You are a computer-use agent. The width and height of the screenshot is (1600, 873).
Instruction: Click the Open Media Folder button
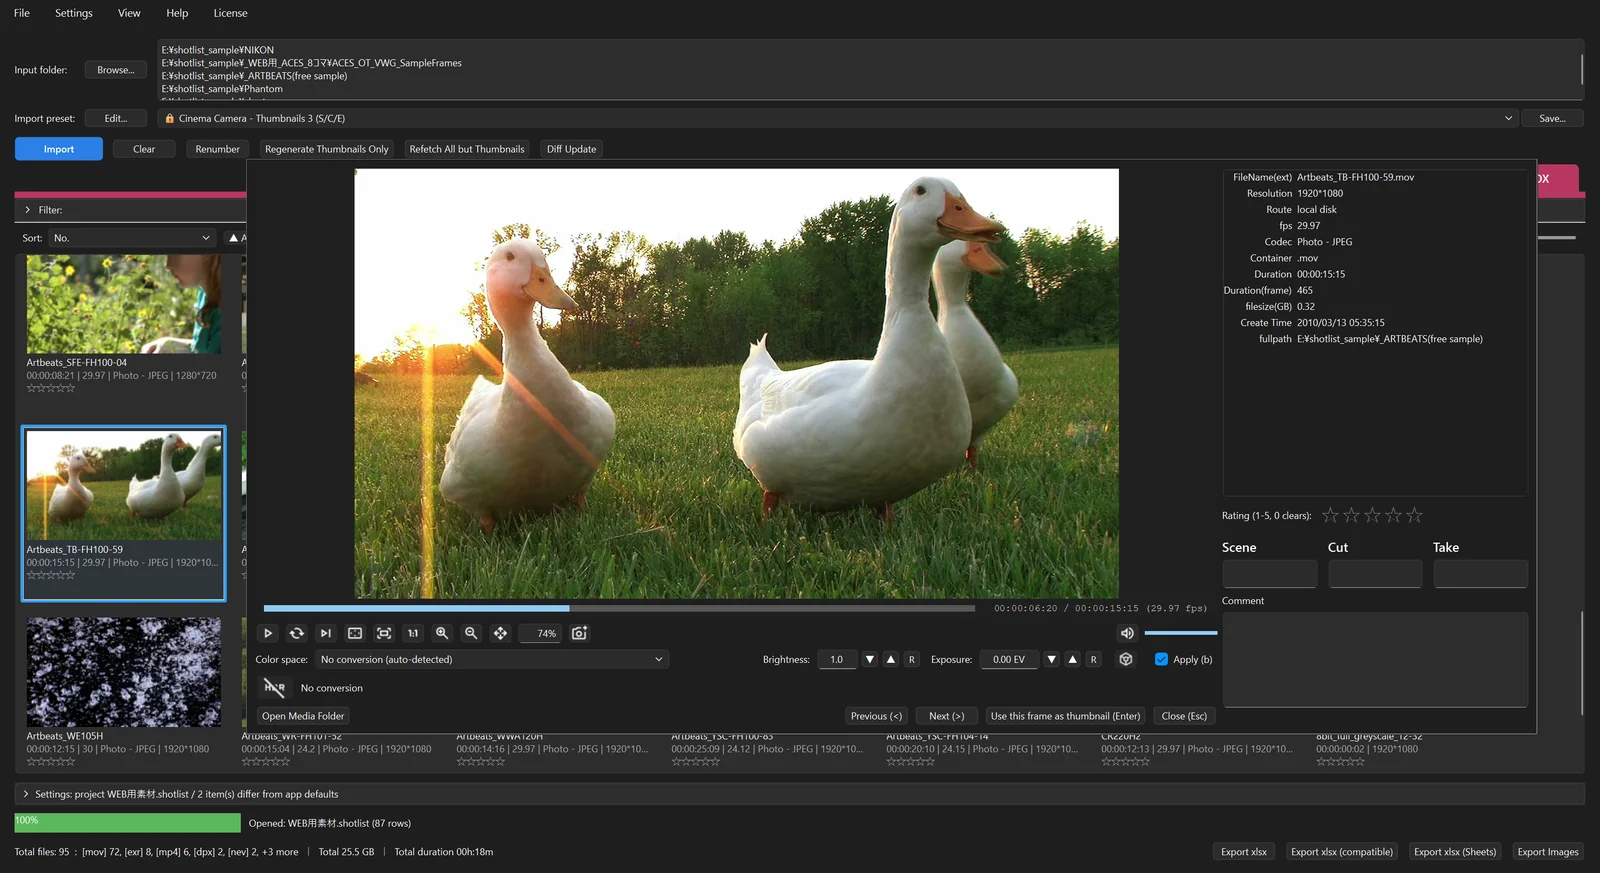pyautogui.click(x=303, y=716)
